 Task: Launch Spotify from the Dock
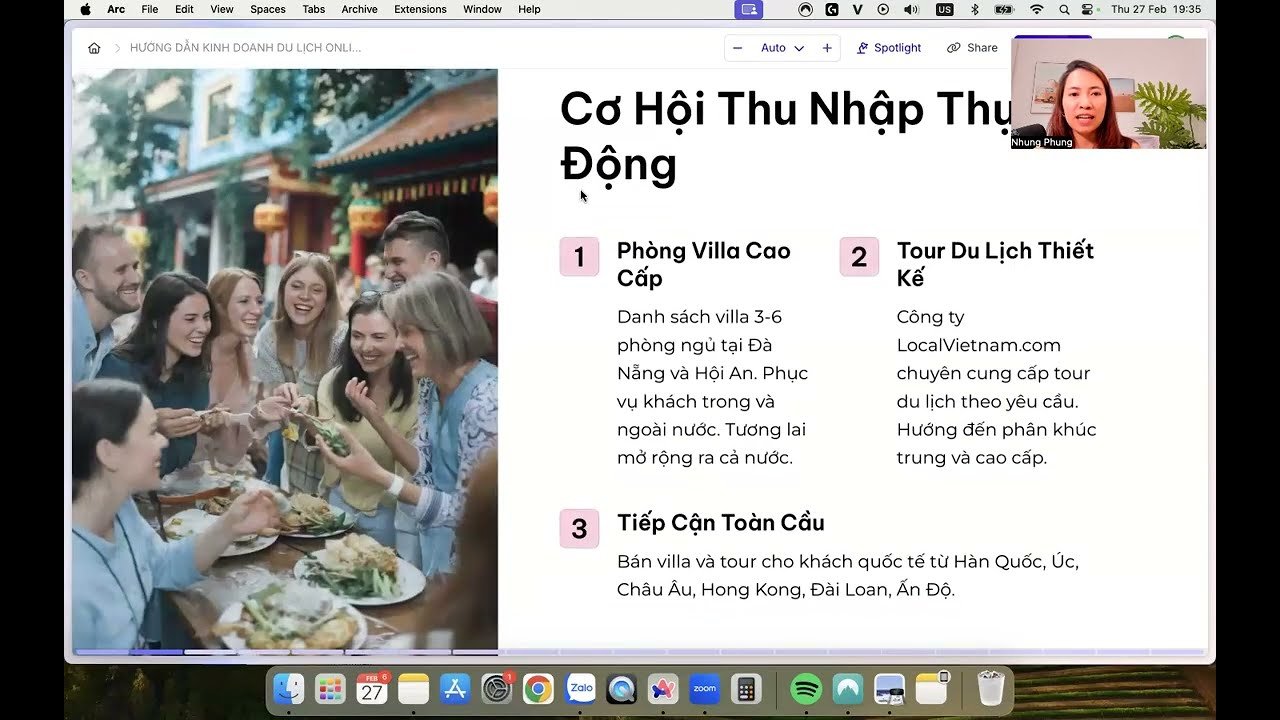[805, 689]
